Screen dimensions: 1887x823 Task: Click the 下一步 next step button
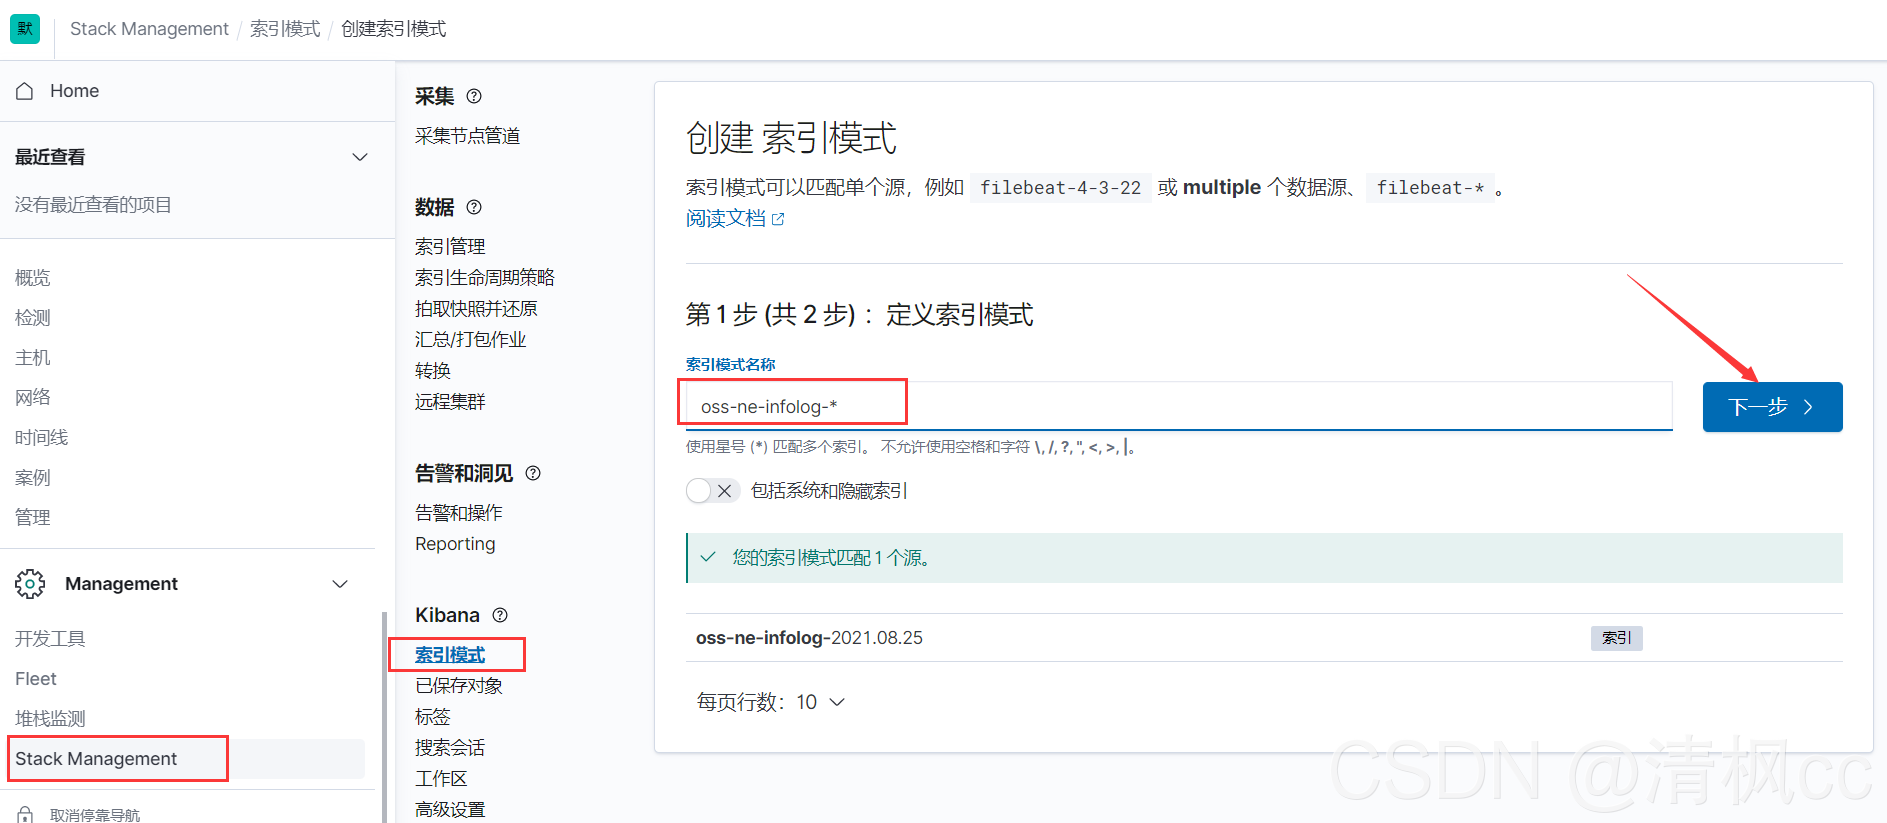coord(1772,407)
